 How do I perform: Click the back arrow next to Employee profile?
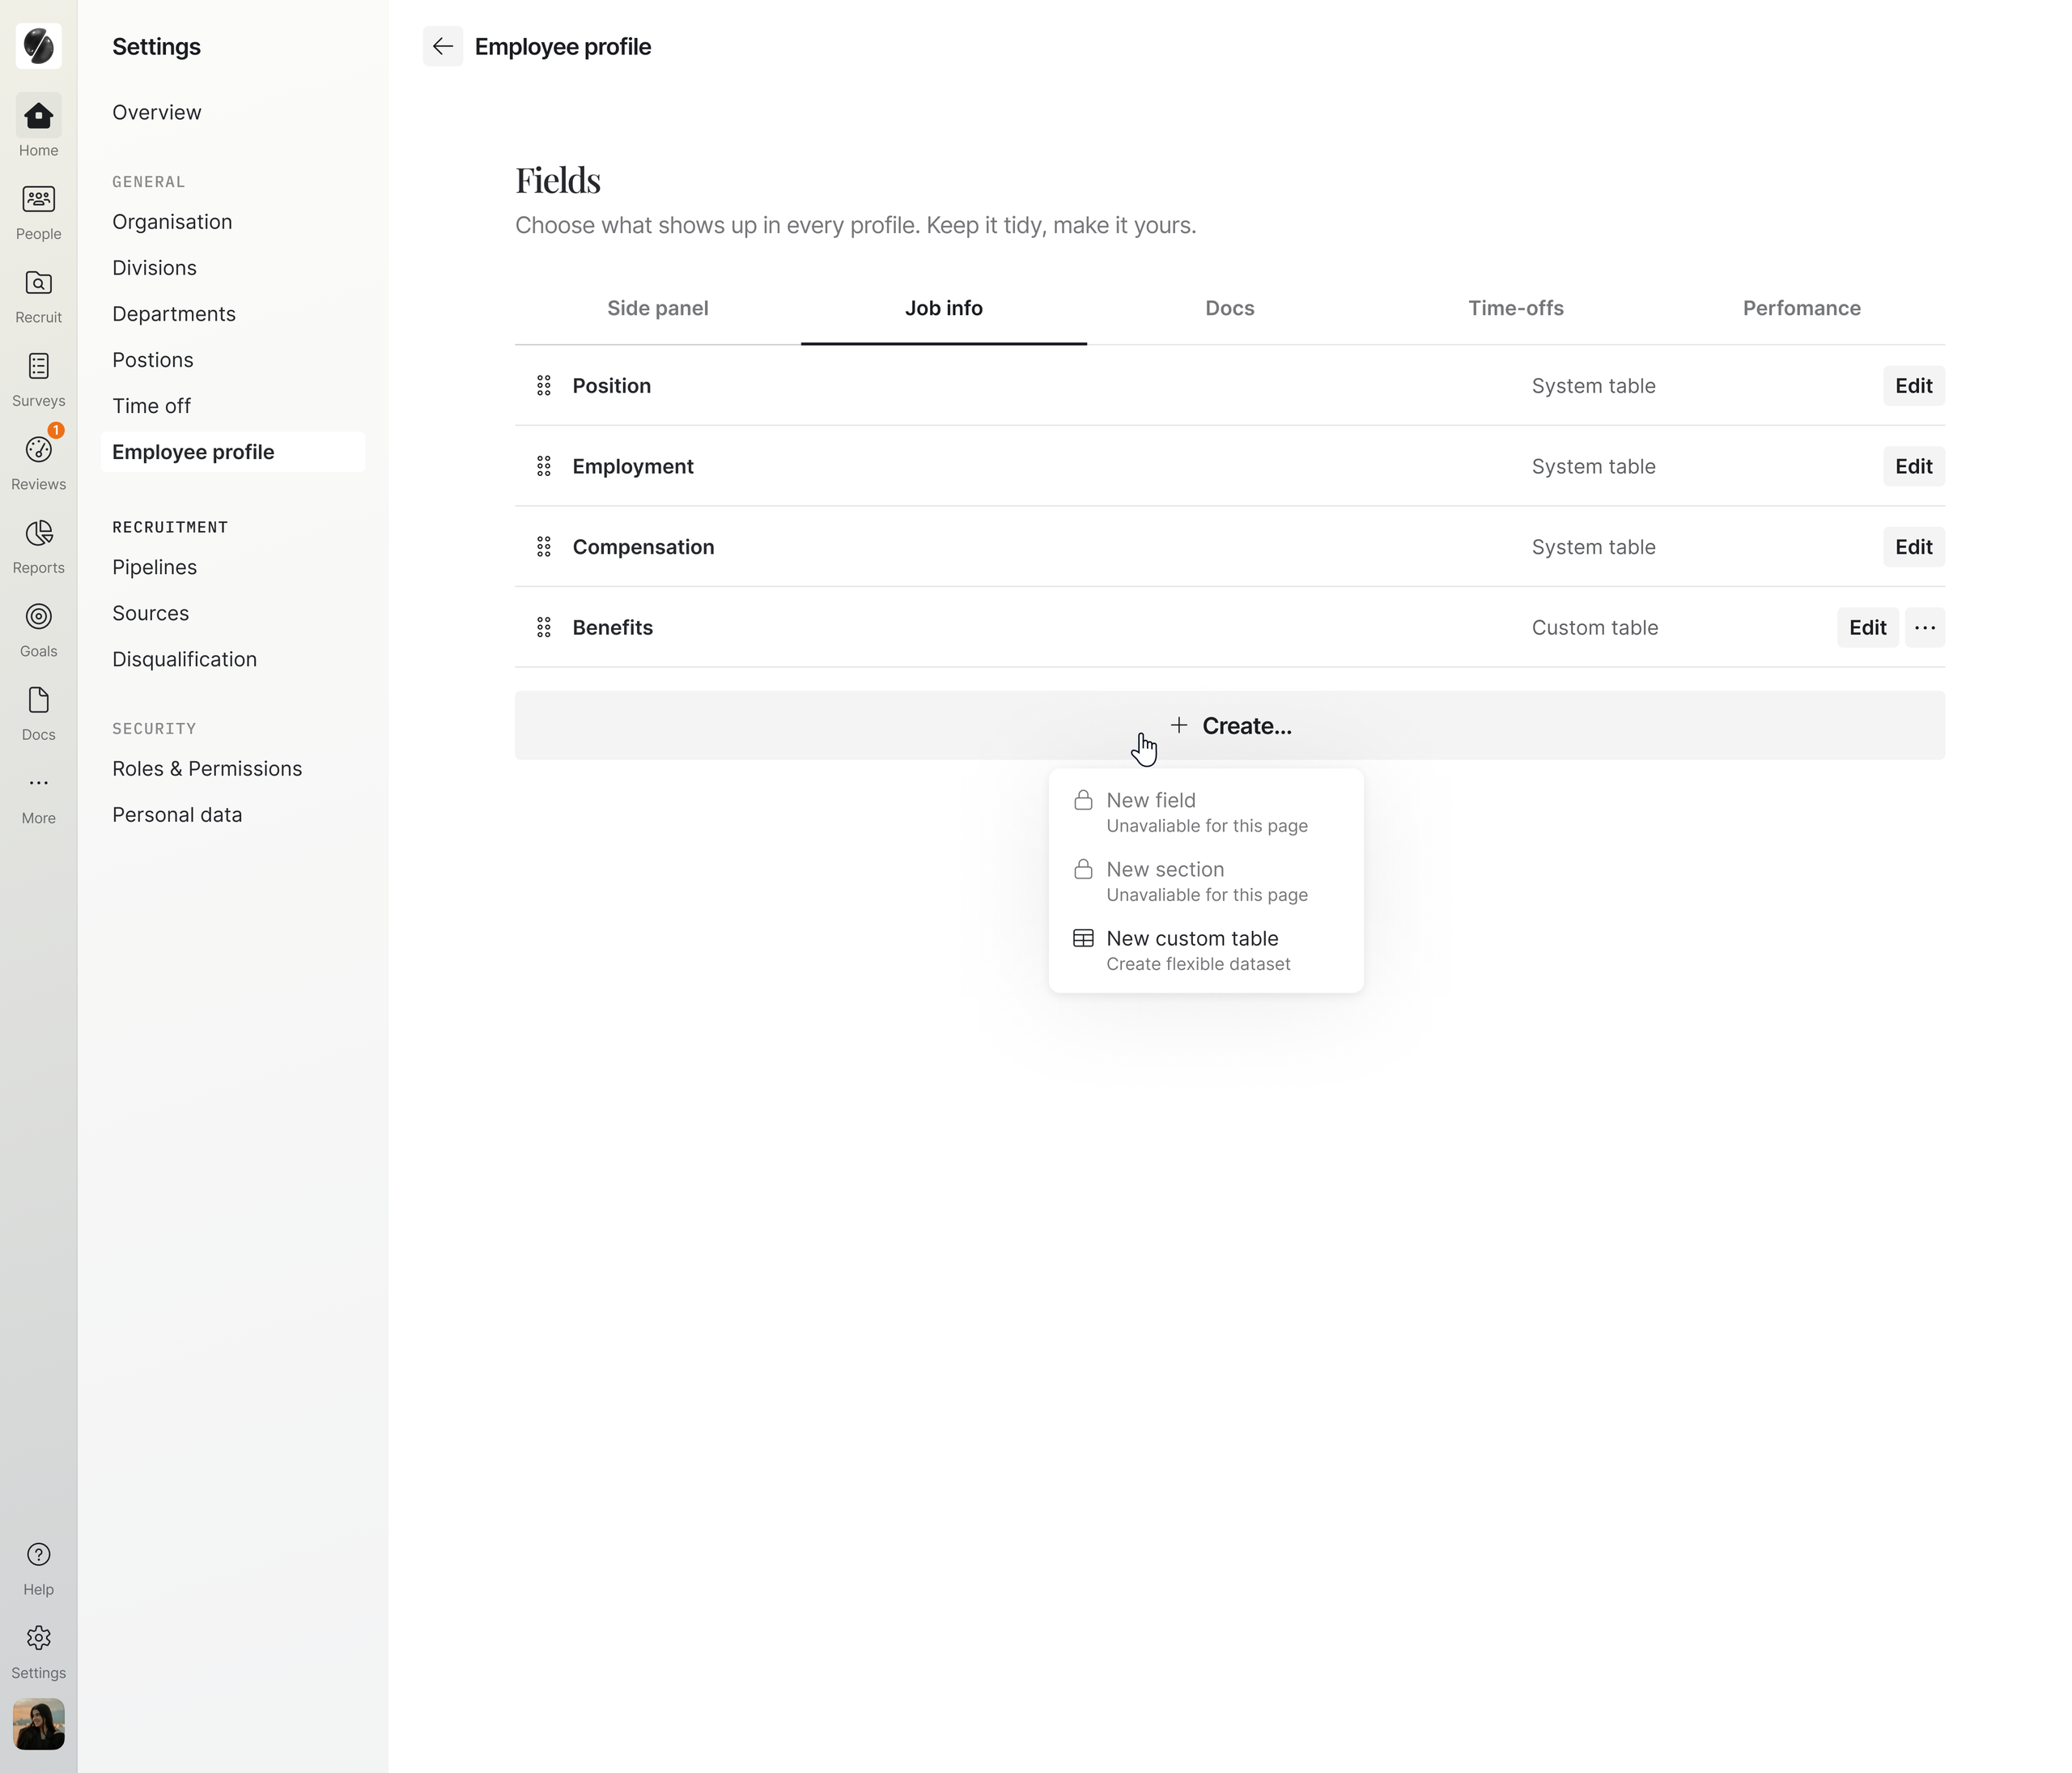coord(443,46)
